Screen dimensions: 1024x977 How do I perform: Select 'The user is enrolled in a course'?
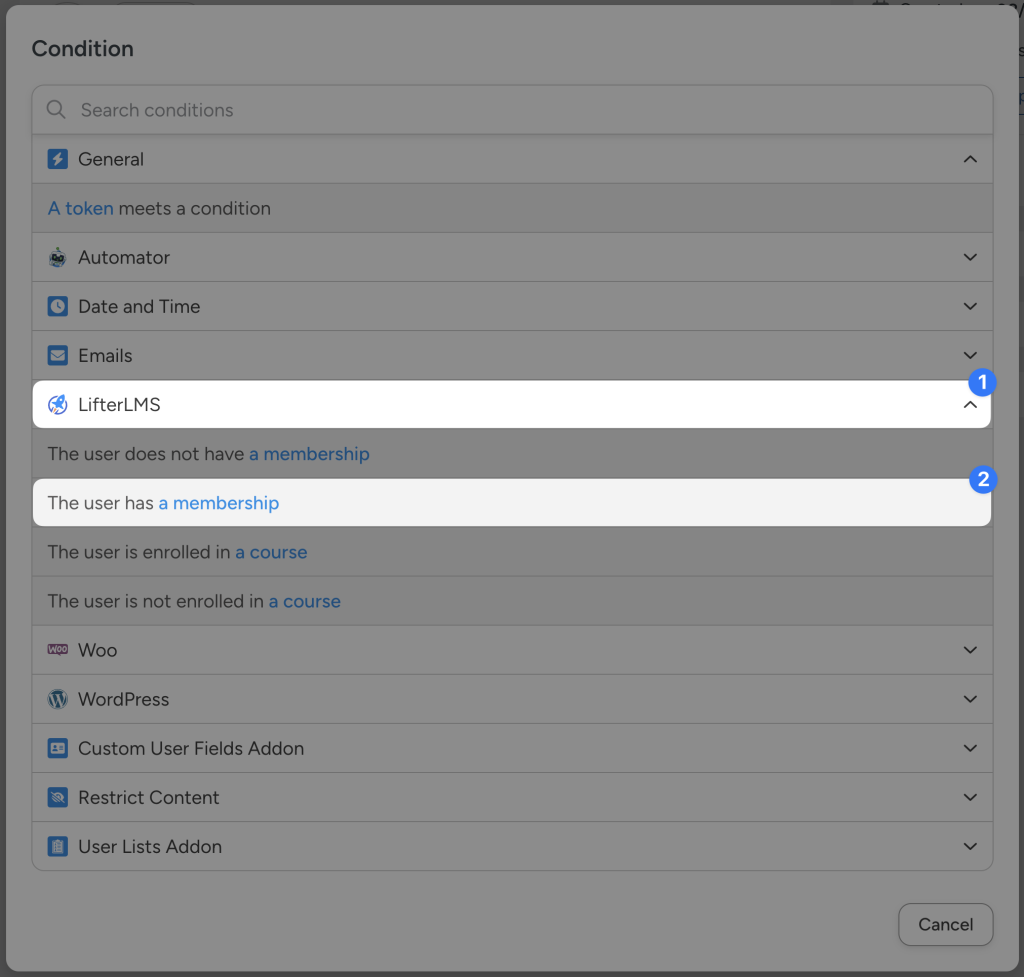coord(176,552)
